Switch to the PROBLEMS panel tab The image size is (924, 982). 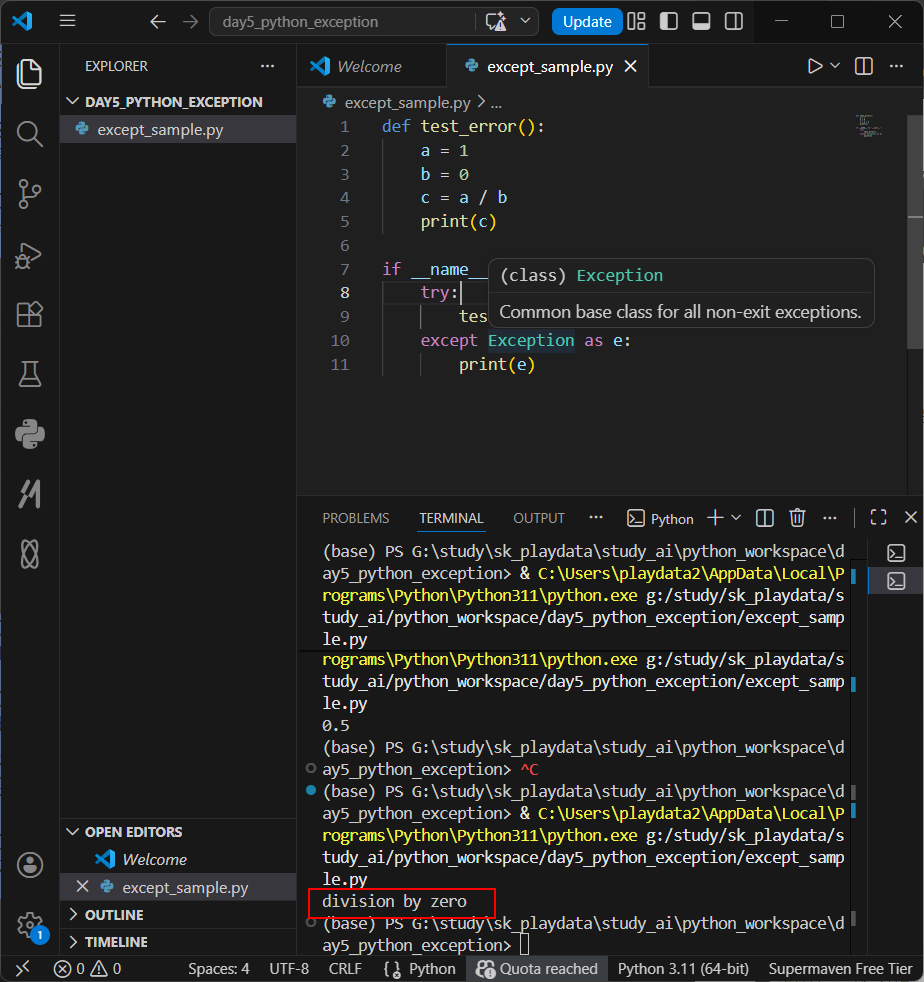pyautogui.click(x=355, y=519)
